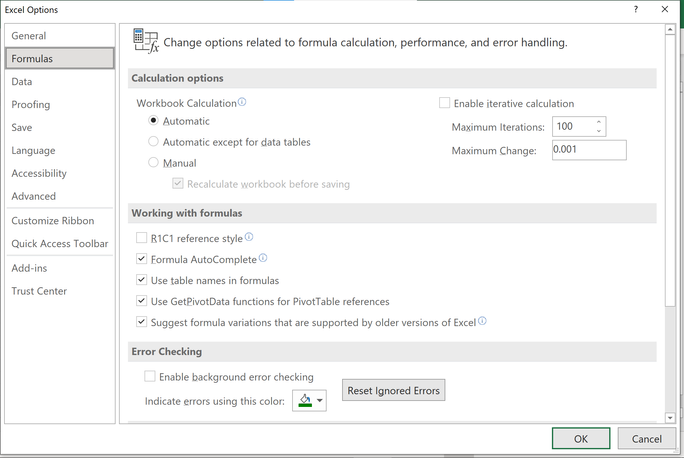Open Accessibility options
This screenshot has width=684, height=458.
(60, 173)
